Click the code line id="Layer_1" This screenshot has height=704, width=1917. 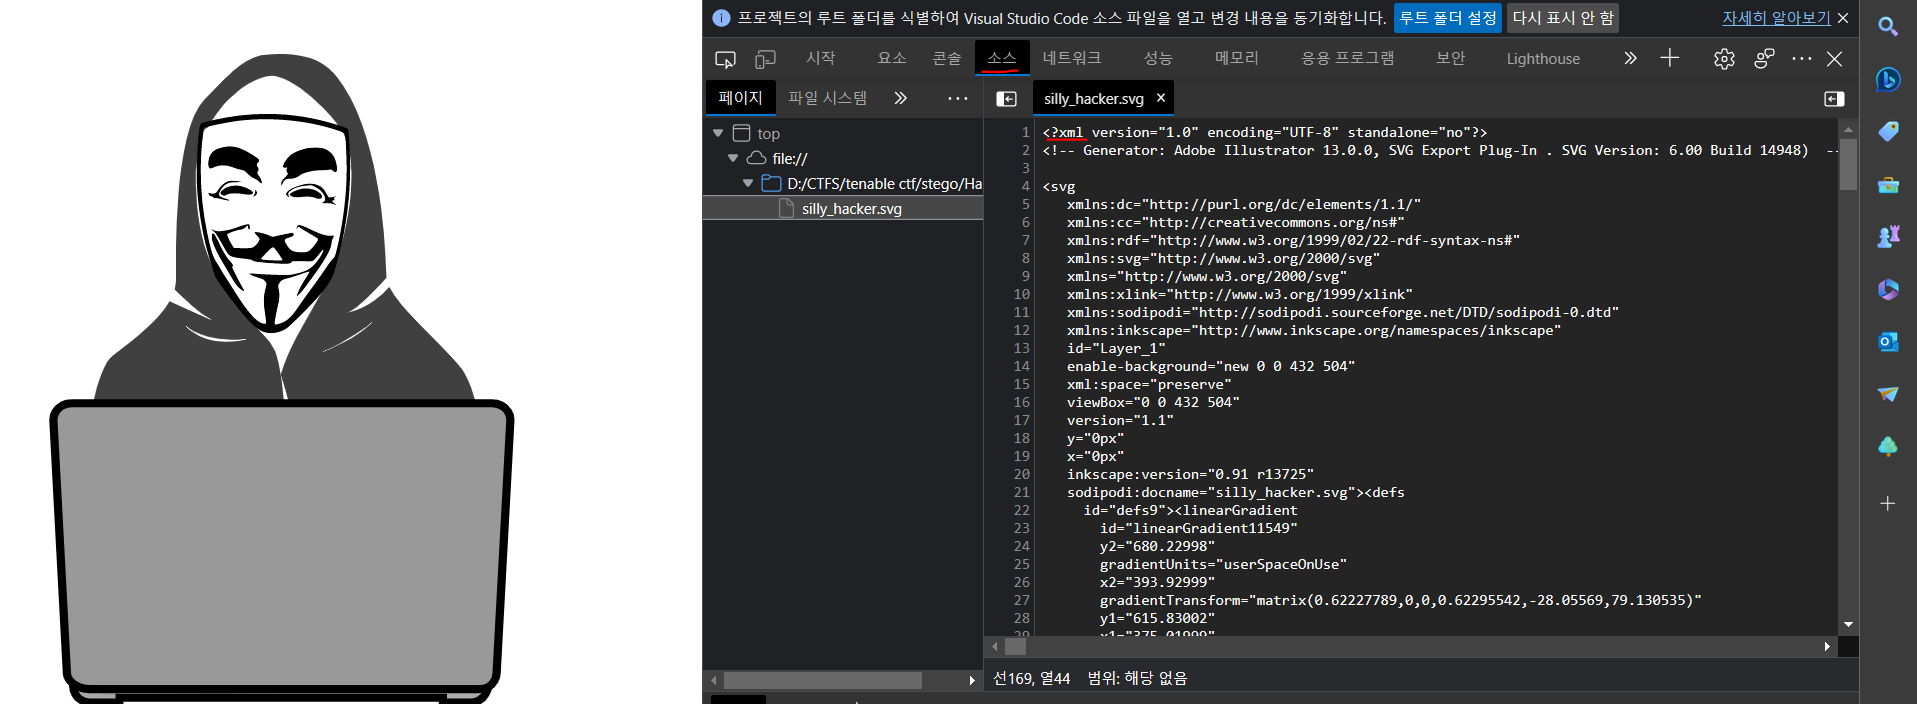(1116, 348)
